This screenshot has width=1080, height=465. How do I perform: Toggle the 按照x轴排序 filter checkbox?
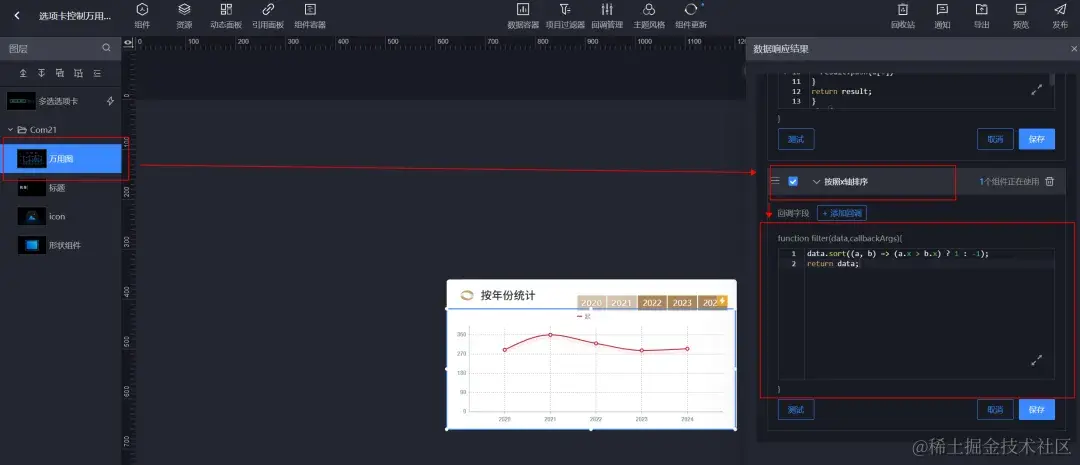[x=793, y=181]
